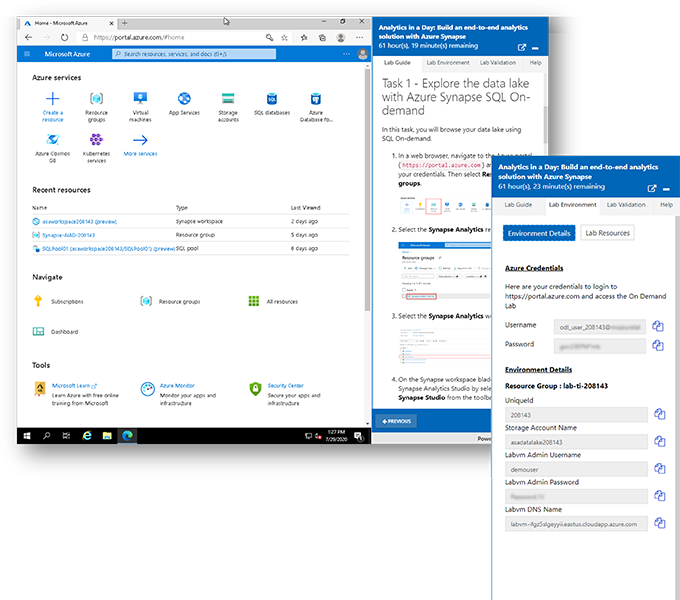Open Azure Database service icon

pos(316,99)
